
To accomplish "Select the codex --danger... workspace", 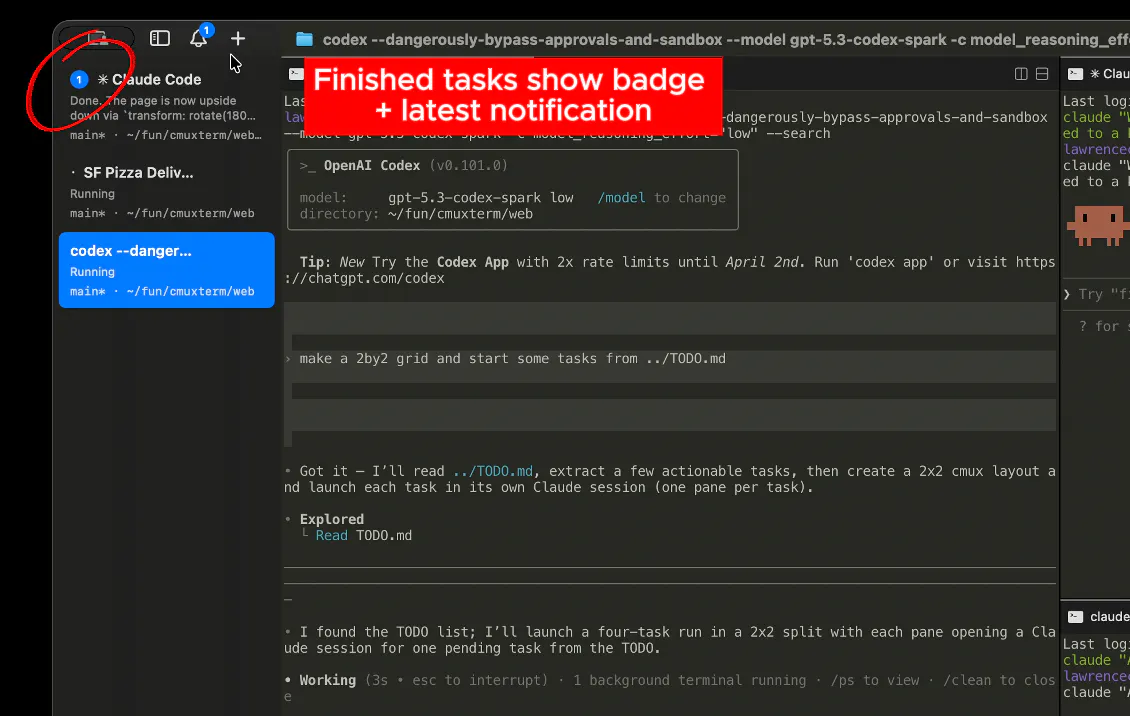I will (x=166, y=270).
